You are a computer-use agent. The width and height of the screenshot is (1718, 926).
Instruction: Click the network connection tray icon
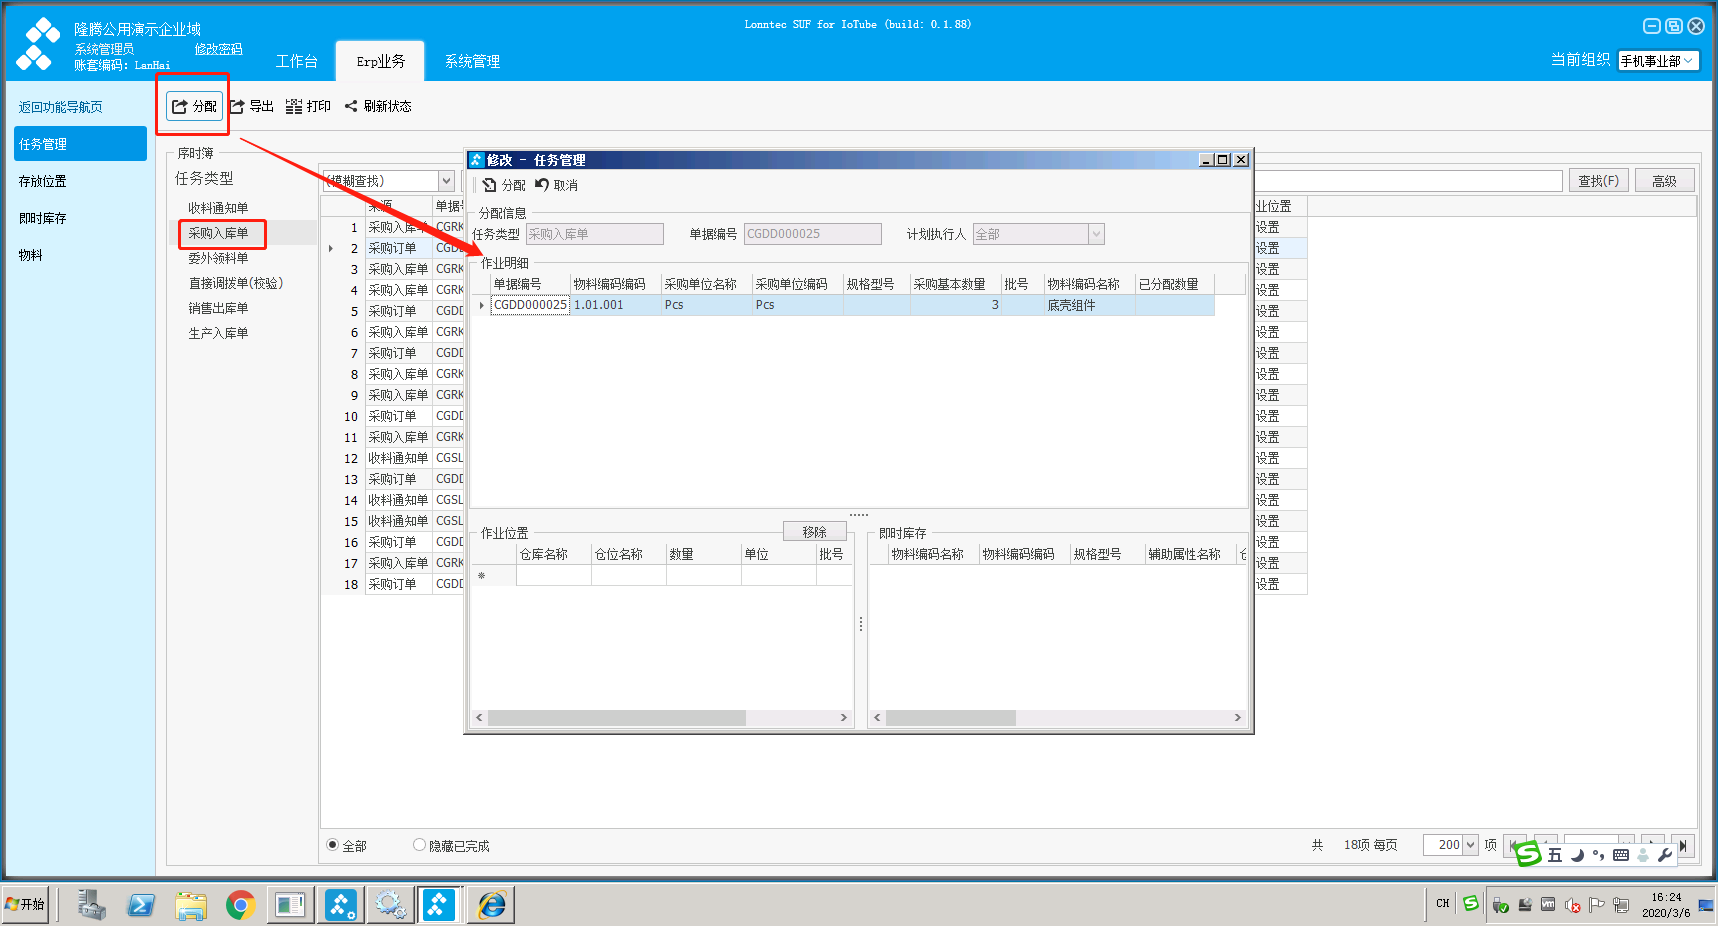pos(1621,905)
